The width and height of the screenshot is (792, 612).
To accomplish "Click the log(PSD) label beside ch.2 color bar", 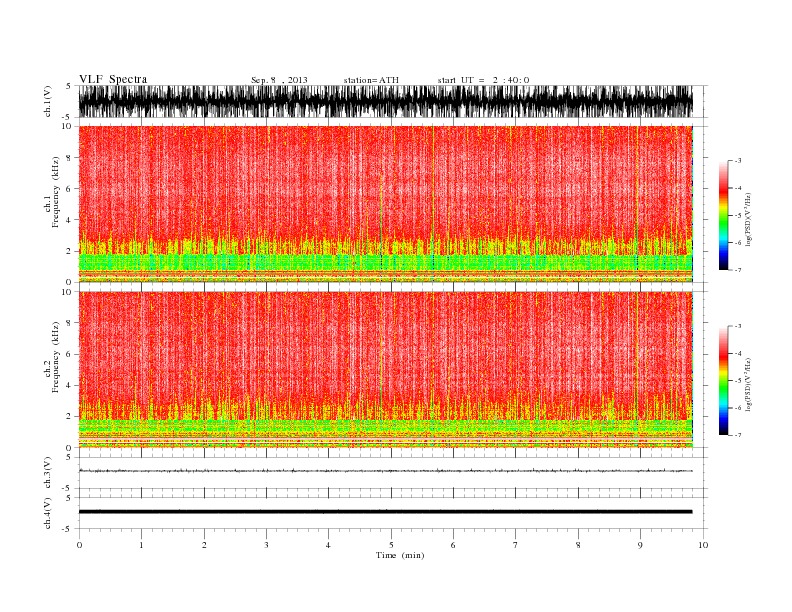I will point(749,385).
